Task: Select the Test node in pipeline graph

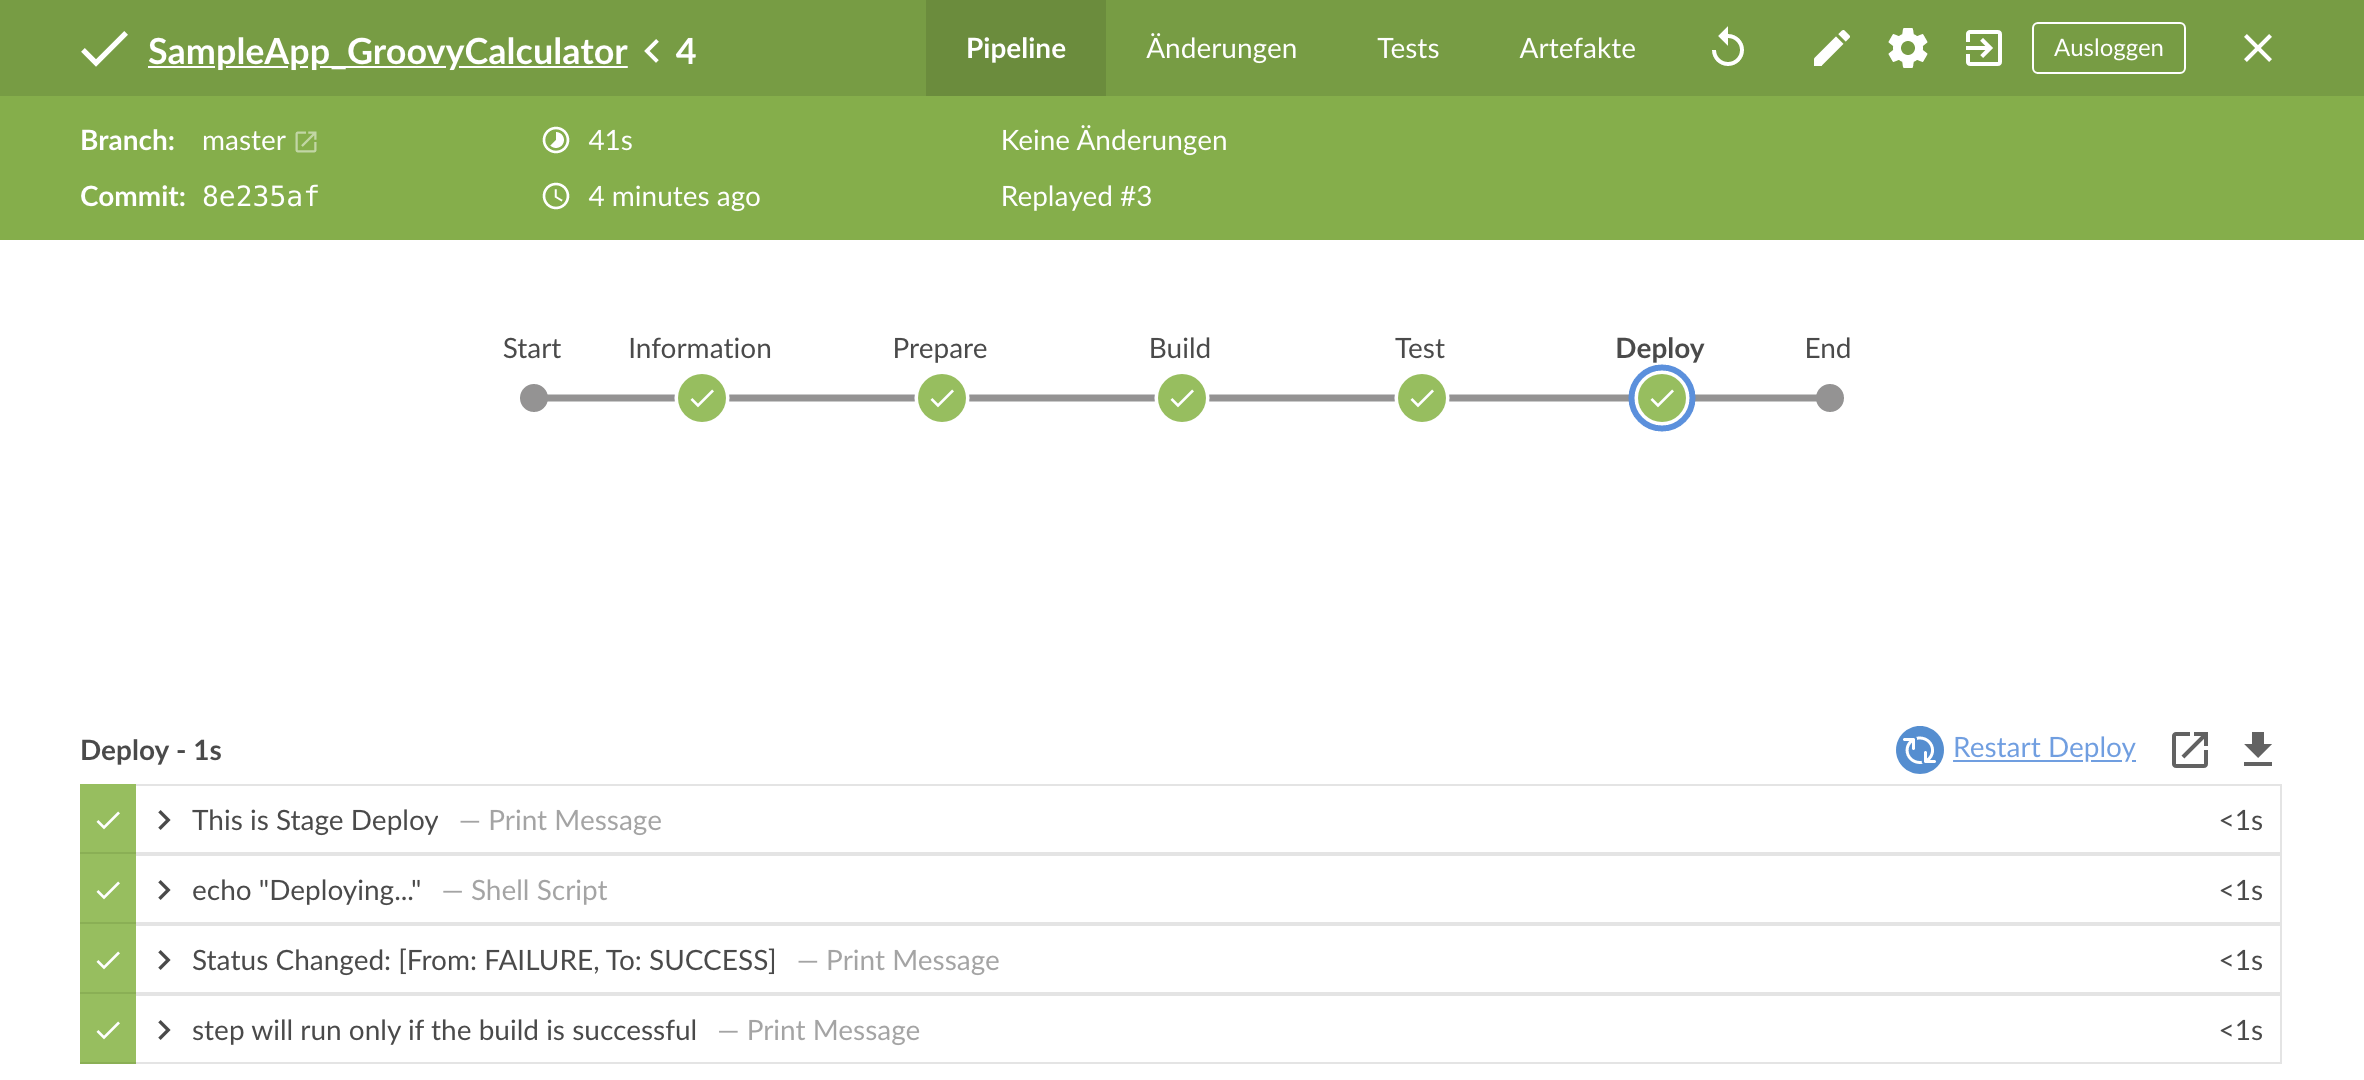Action: click(1422, 397)
